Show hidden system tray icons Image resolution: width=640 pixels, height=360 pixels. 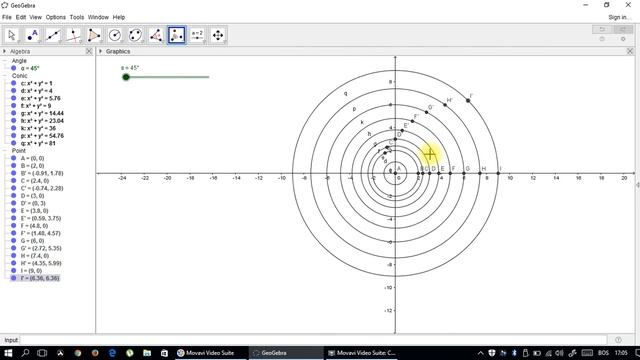(x=480, y=353)
